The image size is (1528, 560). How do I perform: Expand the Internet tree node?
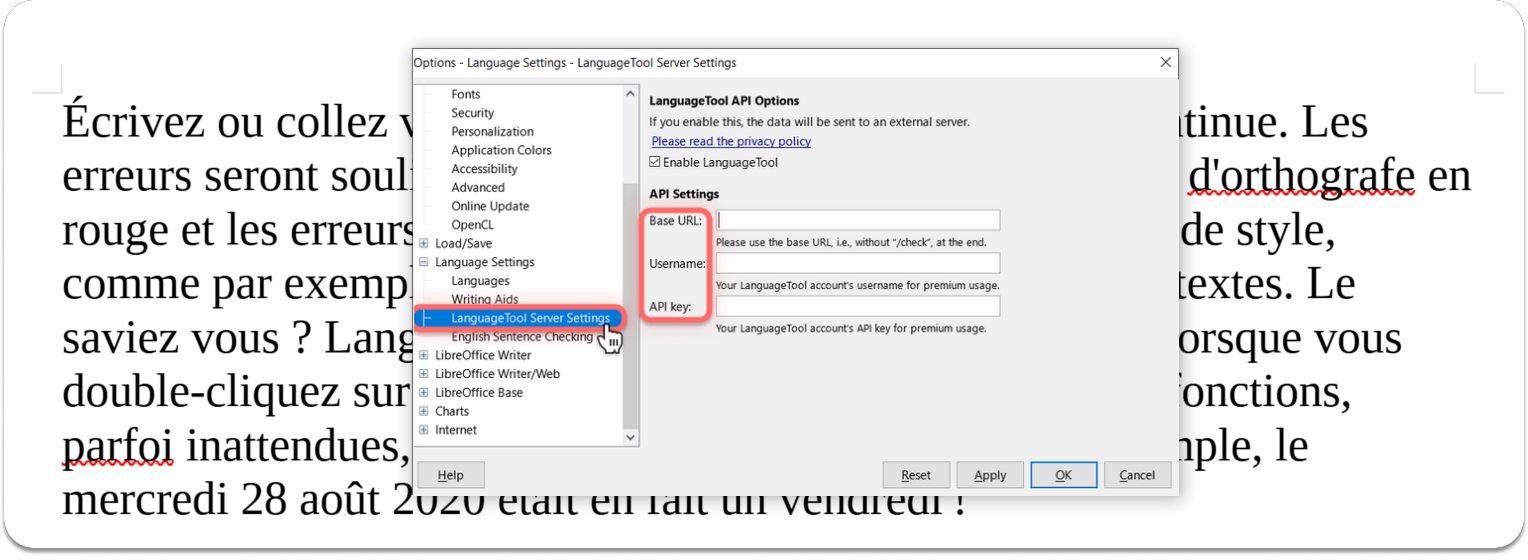click(x=424, y=430)
